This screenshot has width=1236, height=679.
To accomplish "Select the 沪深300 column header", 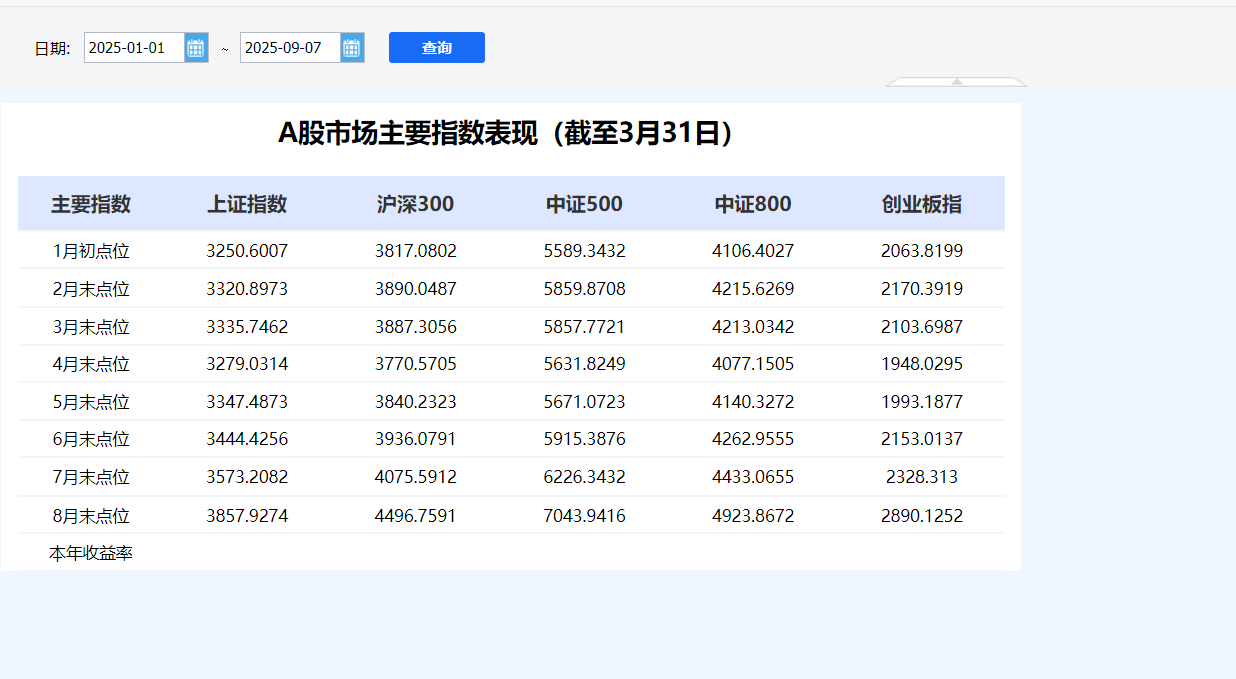I will coord(415,204).
